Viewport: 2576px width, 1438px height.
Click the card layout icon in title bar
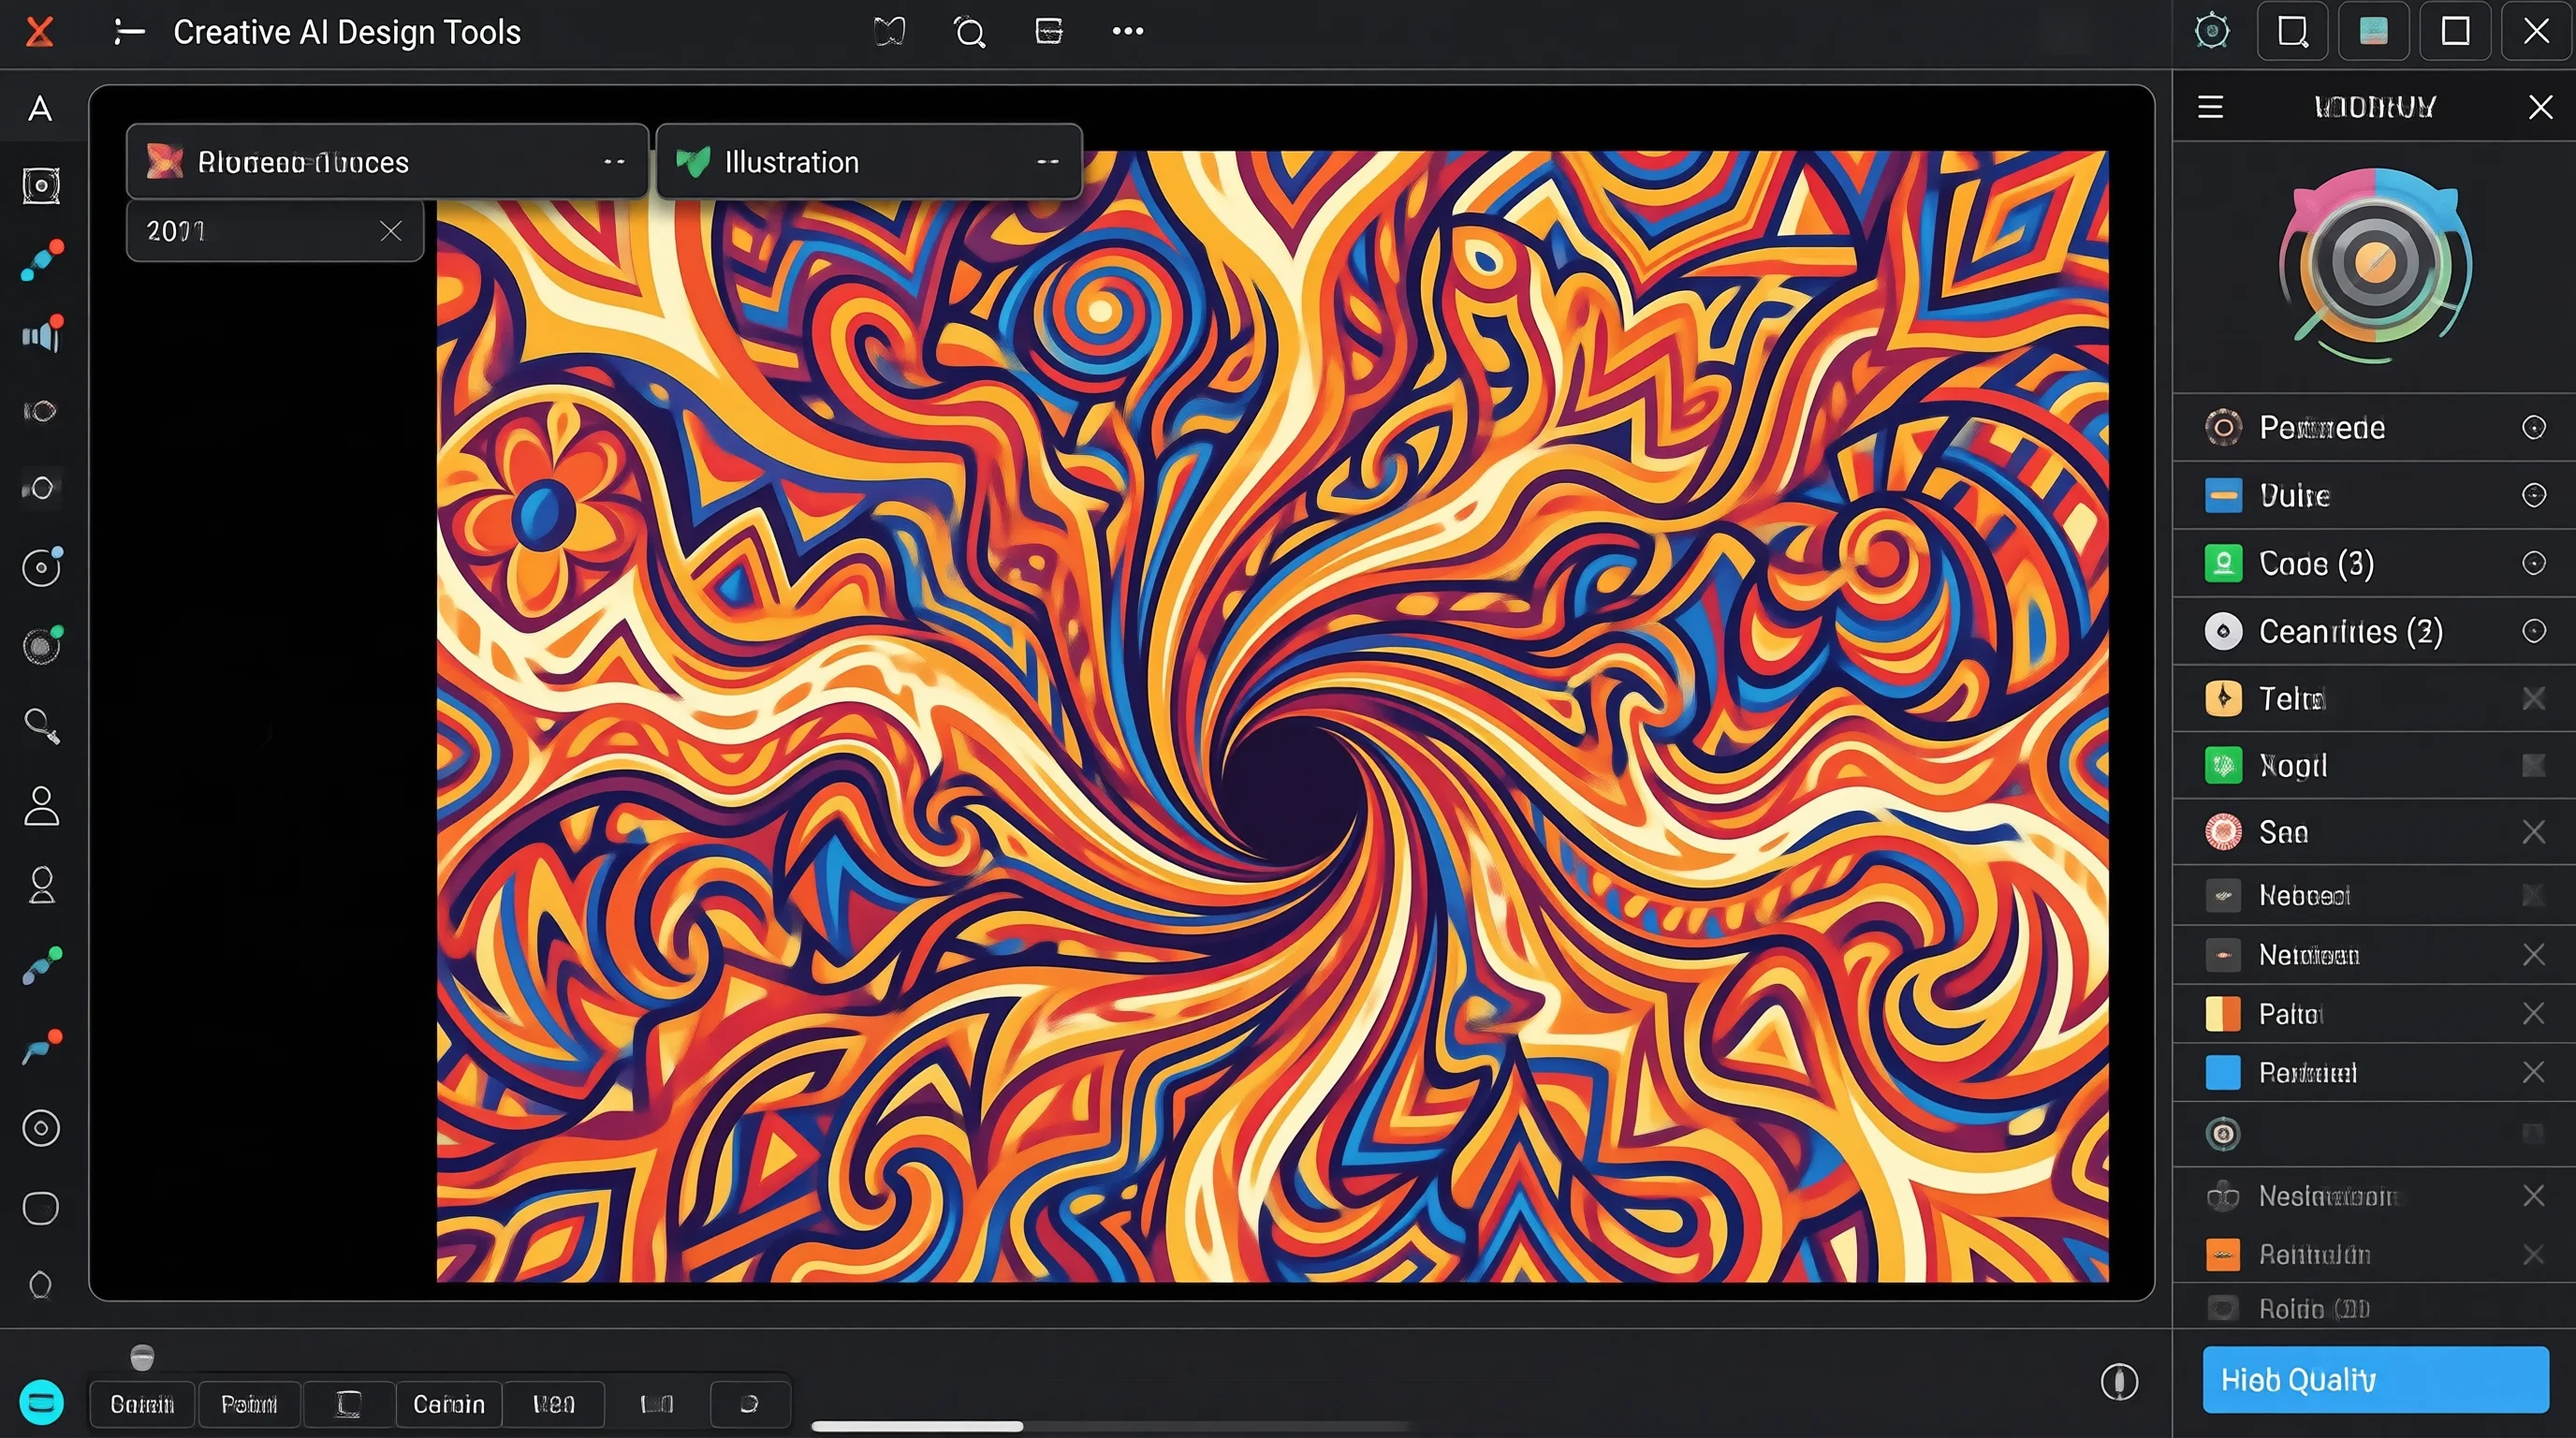tap(1048, 31)
